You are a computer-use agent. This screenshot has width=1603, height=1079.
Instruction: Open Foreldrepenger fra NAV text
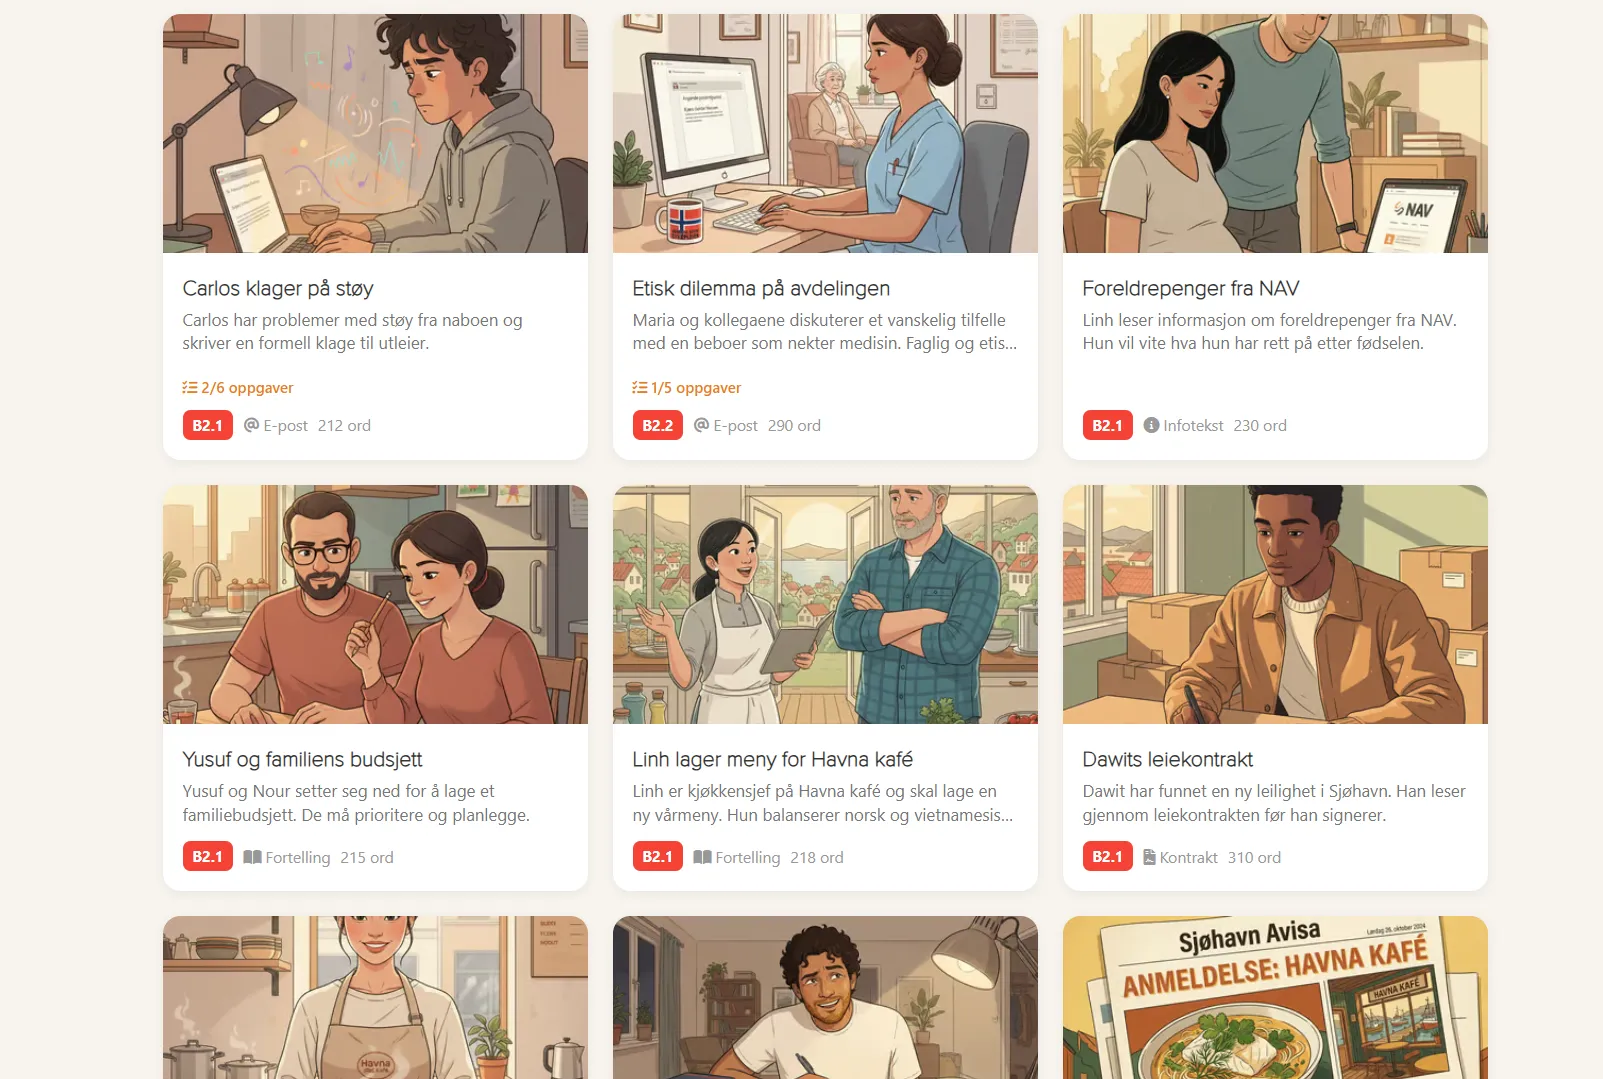[1190, 289]
